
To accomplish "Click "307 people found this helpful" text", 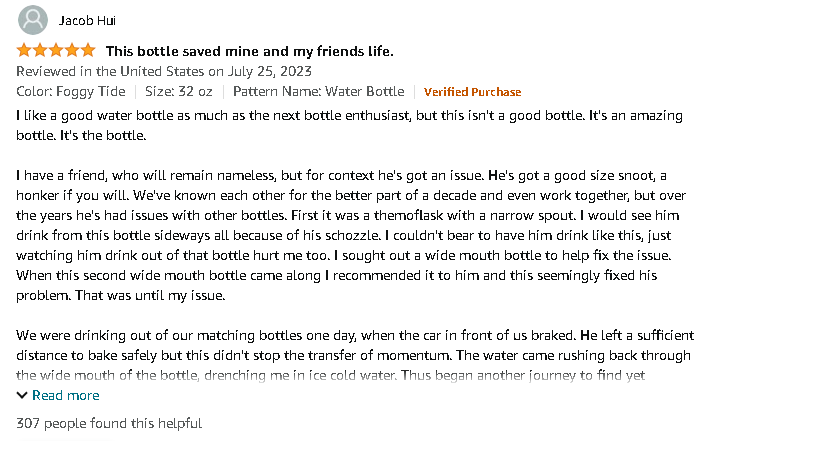I will click(109, 424).
